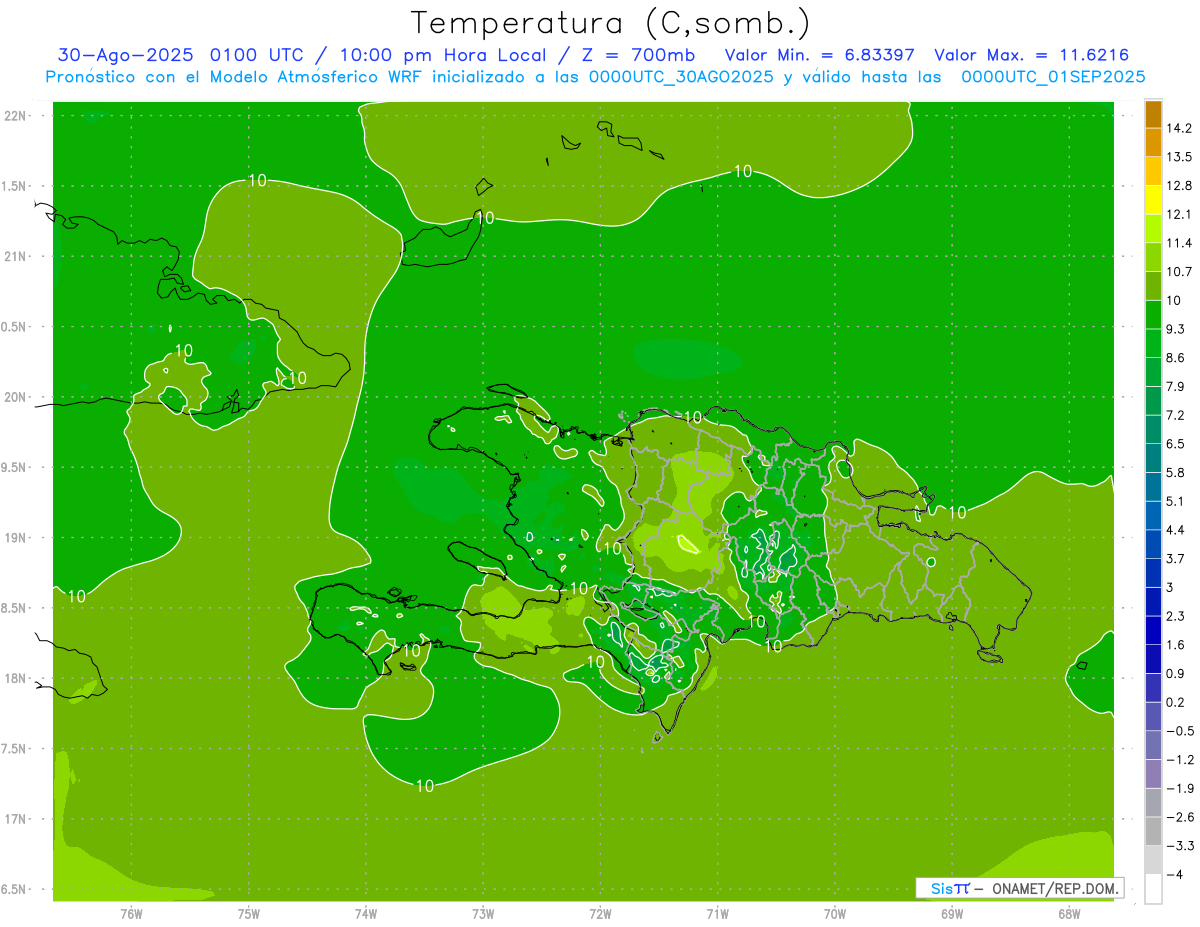Click the 5.1 color scale label
This screenshot has width=1200, height=927.
pyautogui.click(x=1175, y=501)
